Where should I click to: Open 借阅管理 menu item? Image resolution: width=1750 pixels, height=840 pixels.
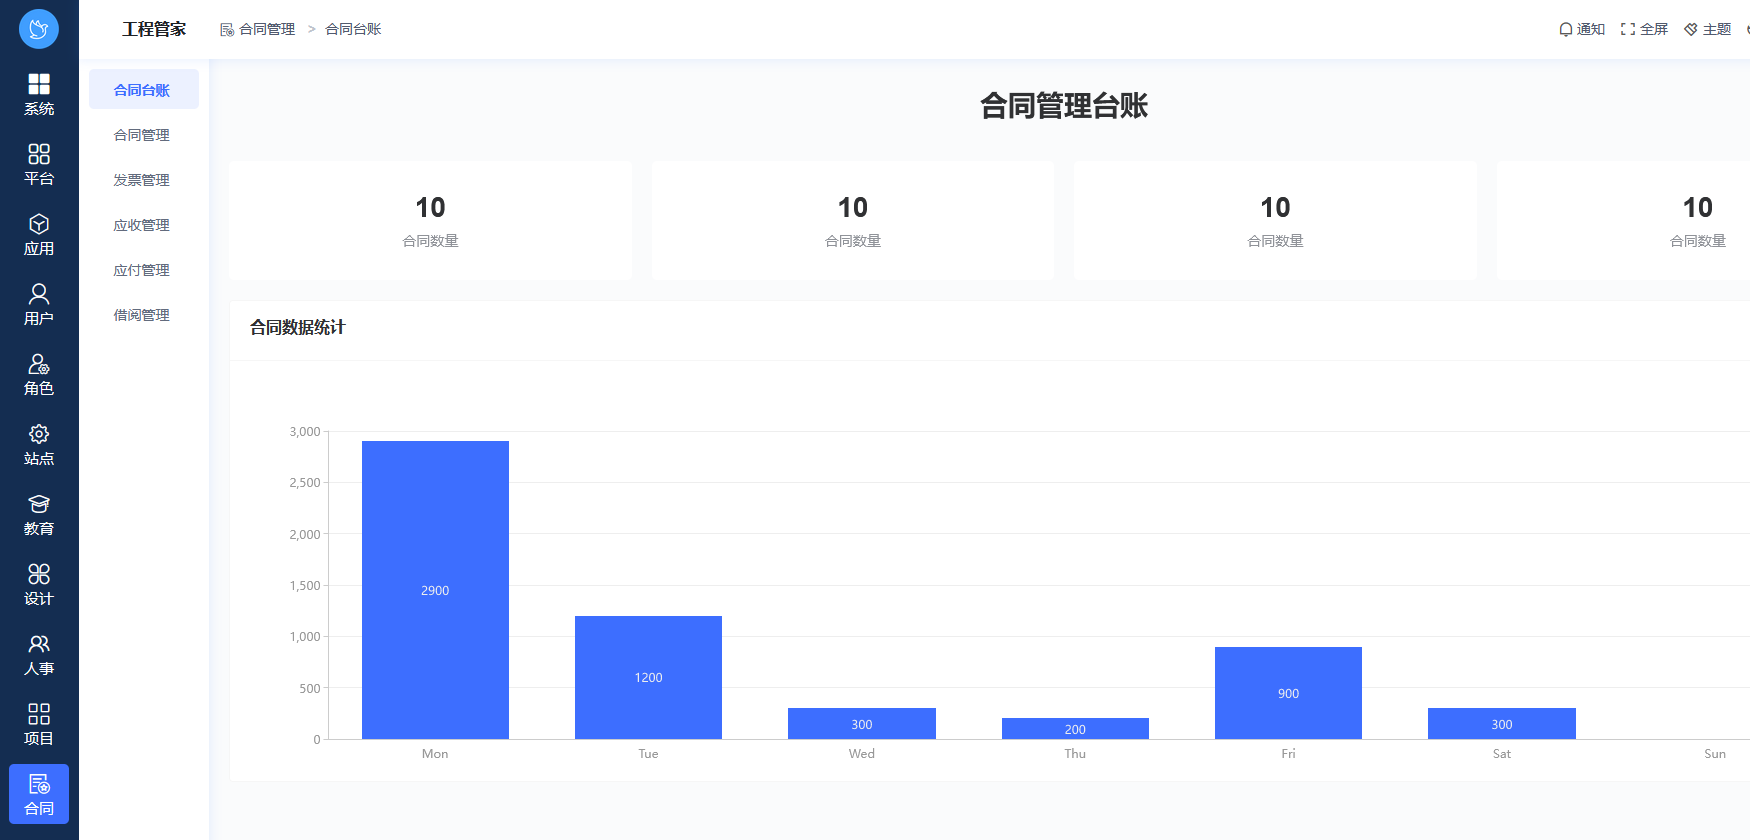click(x=142, y=315)
